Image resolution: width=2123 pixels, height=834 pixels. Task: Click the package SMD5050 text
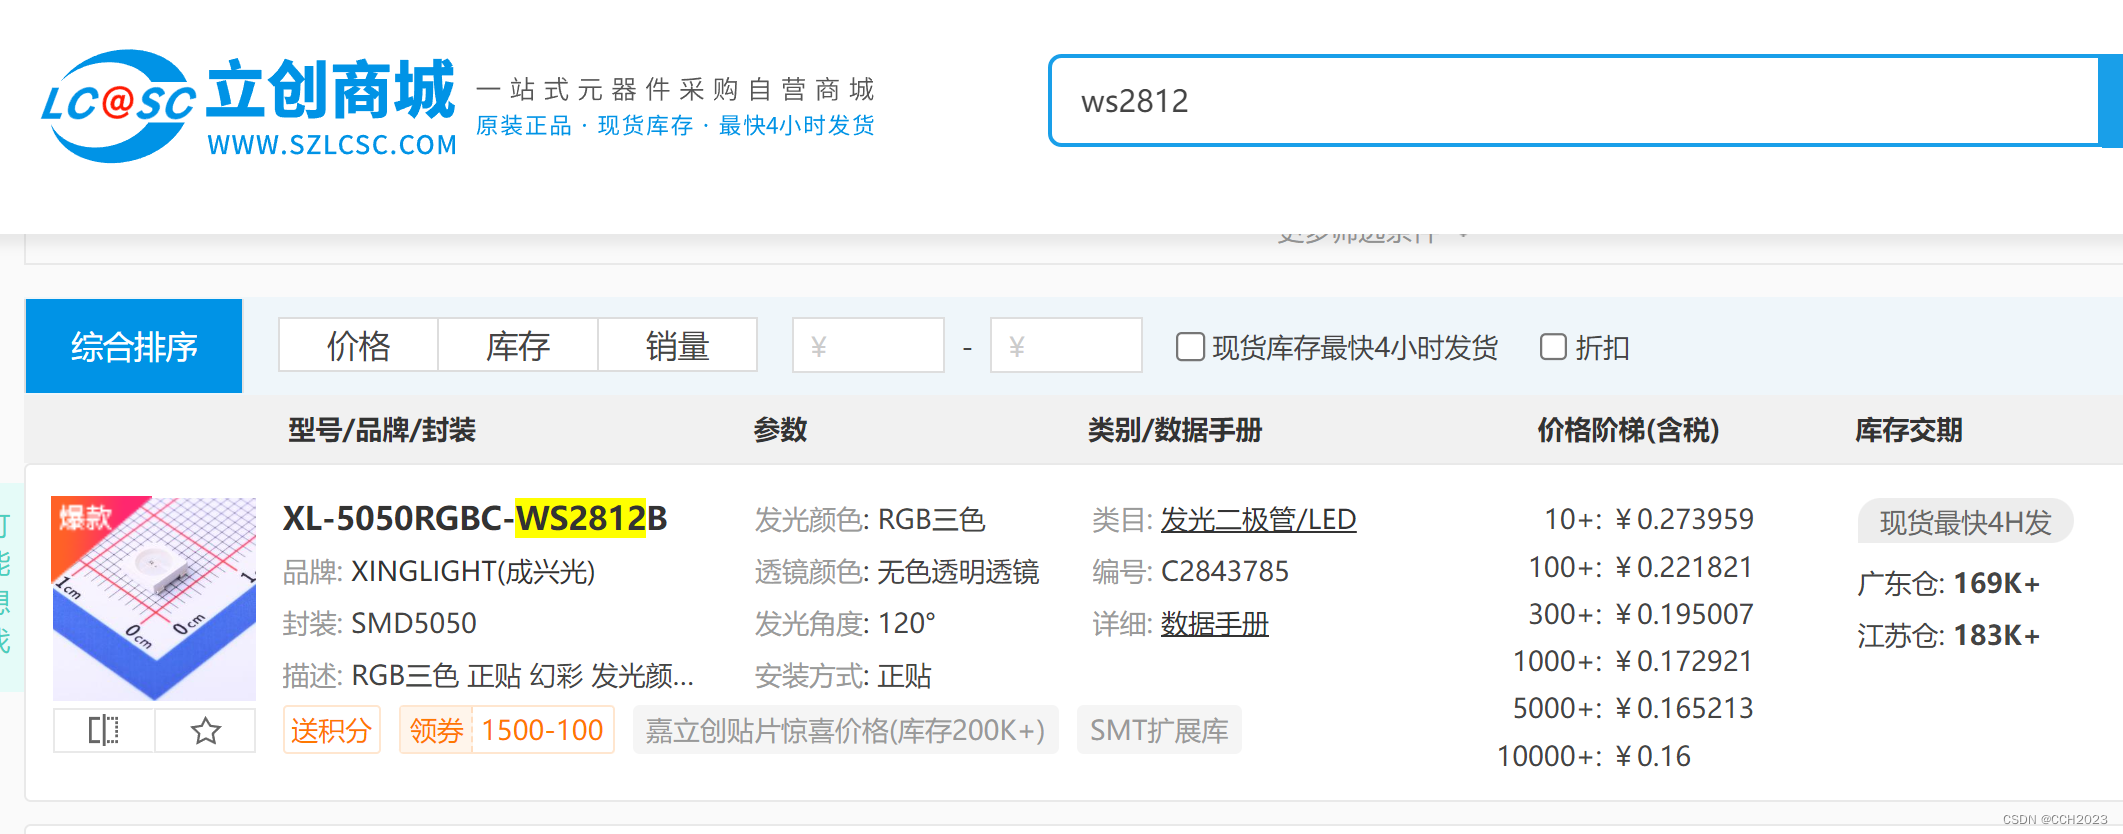[414, 623]
